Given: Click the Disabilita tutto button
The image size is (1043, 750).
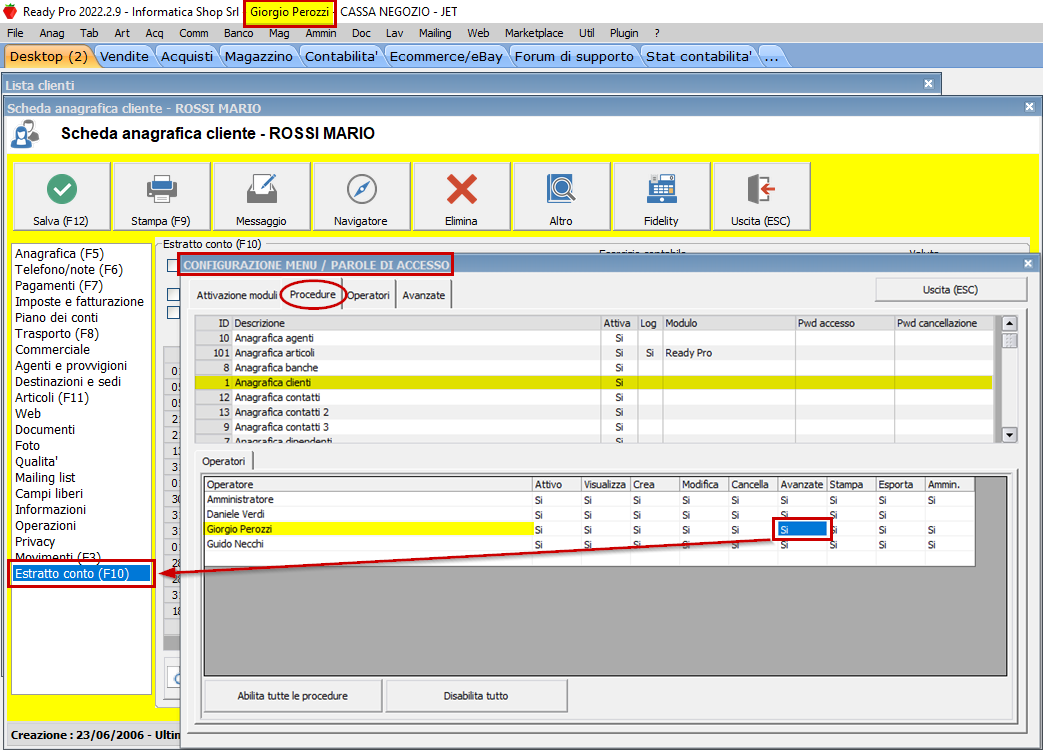Looking at the screenshot, I should [476, 696].
